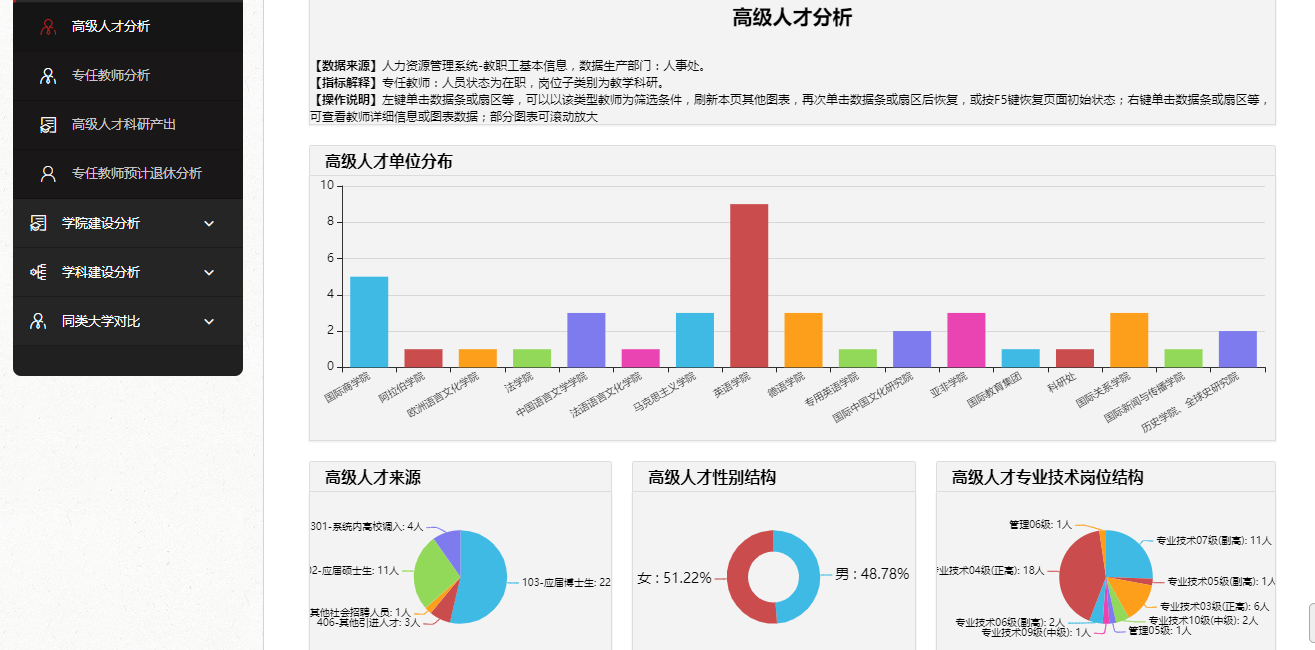Click the 国际关系学院 orange bar

point(1129,340)
